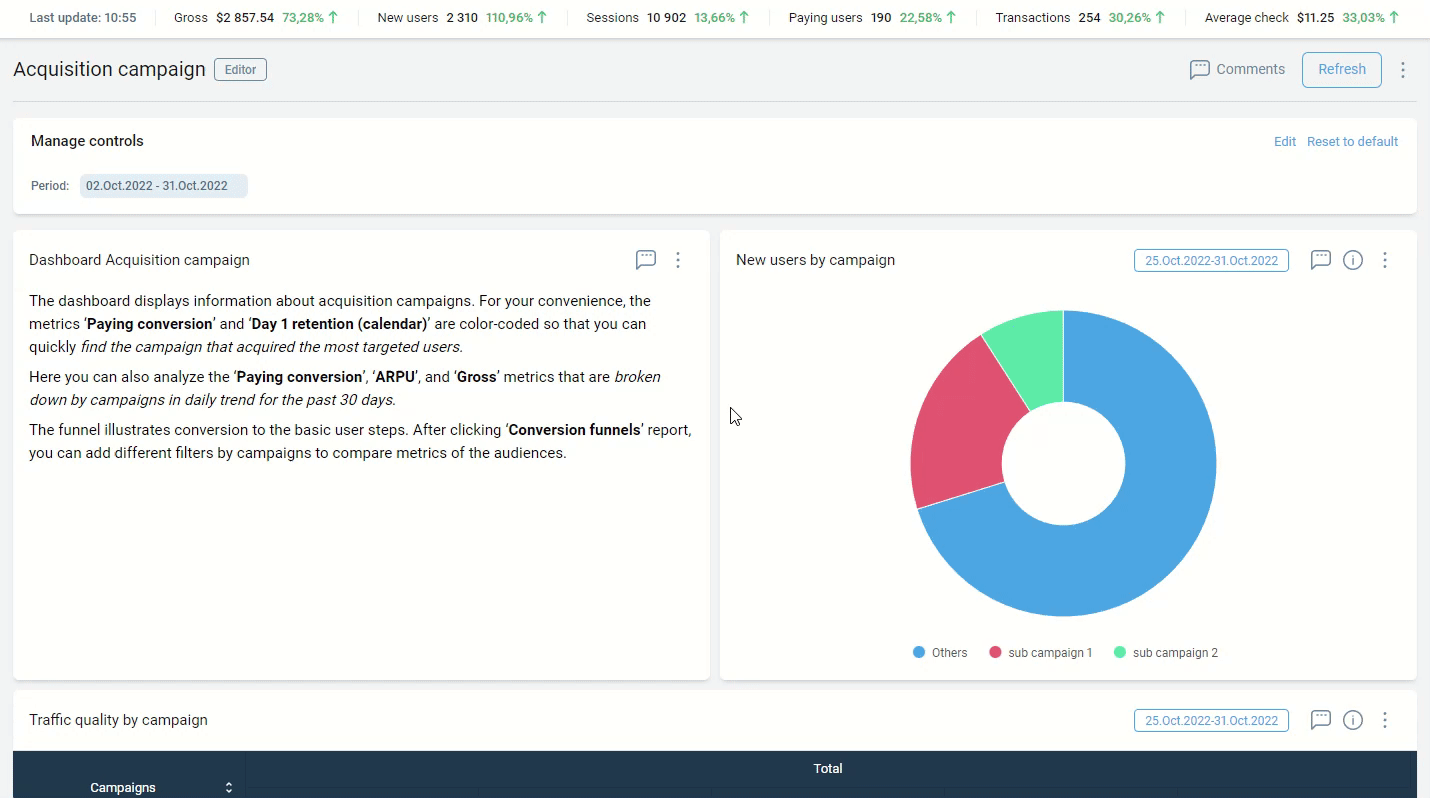Open the dashboard Comments panel
This screenshot has width=1430, height=798.
pyautogui.click(x=1237, y=69)
